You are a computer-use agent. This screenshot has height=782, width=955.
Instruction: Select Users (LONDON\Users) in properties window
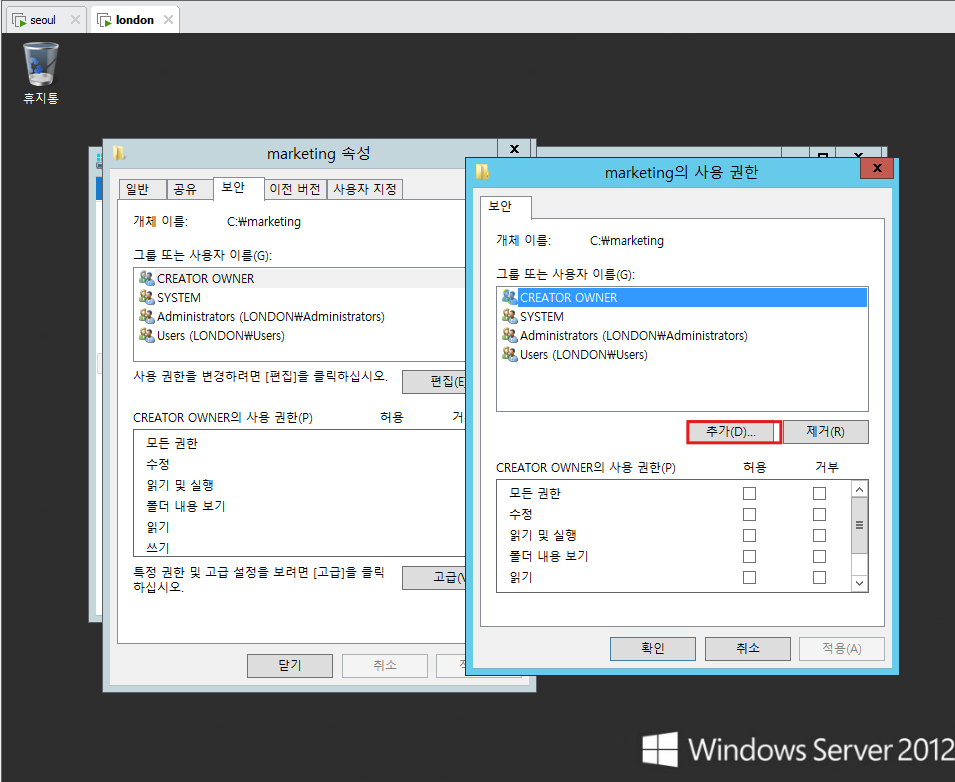(300, 336)
